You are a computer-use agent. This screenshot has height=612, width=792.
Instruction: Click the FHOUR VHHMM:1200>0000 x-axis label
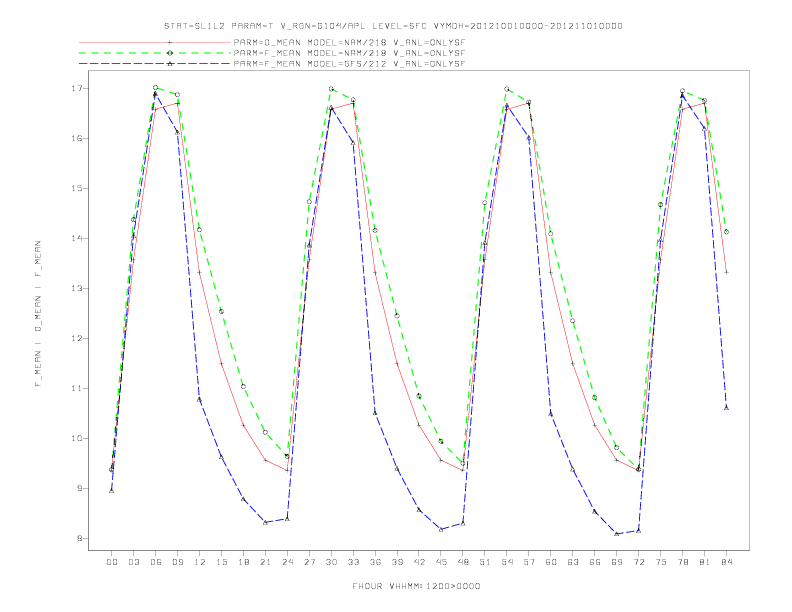[416, 586]
